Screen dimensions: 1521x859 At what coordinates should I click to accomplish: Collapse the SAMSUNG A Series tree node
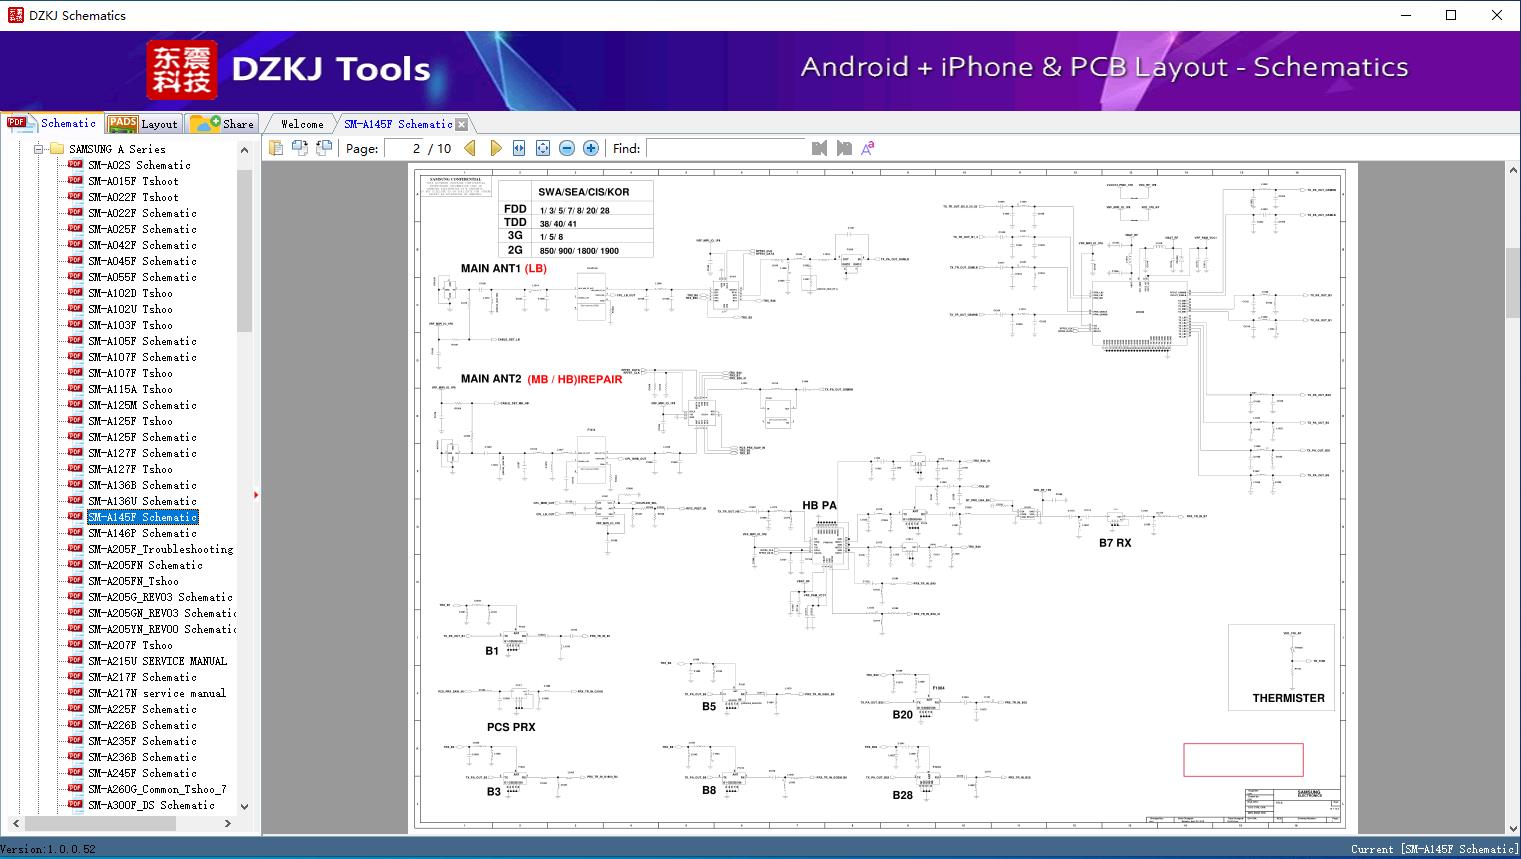pos(39,149)
